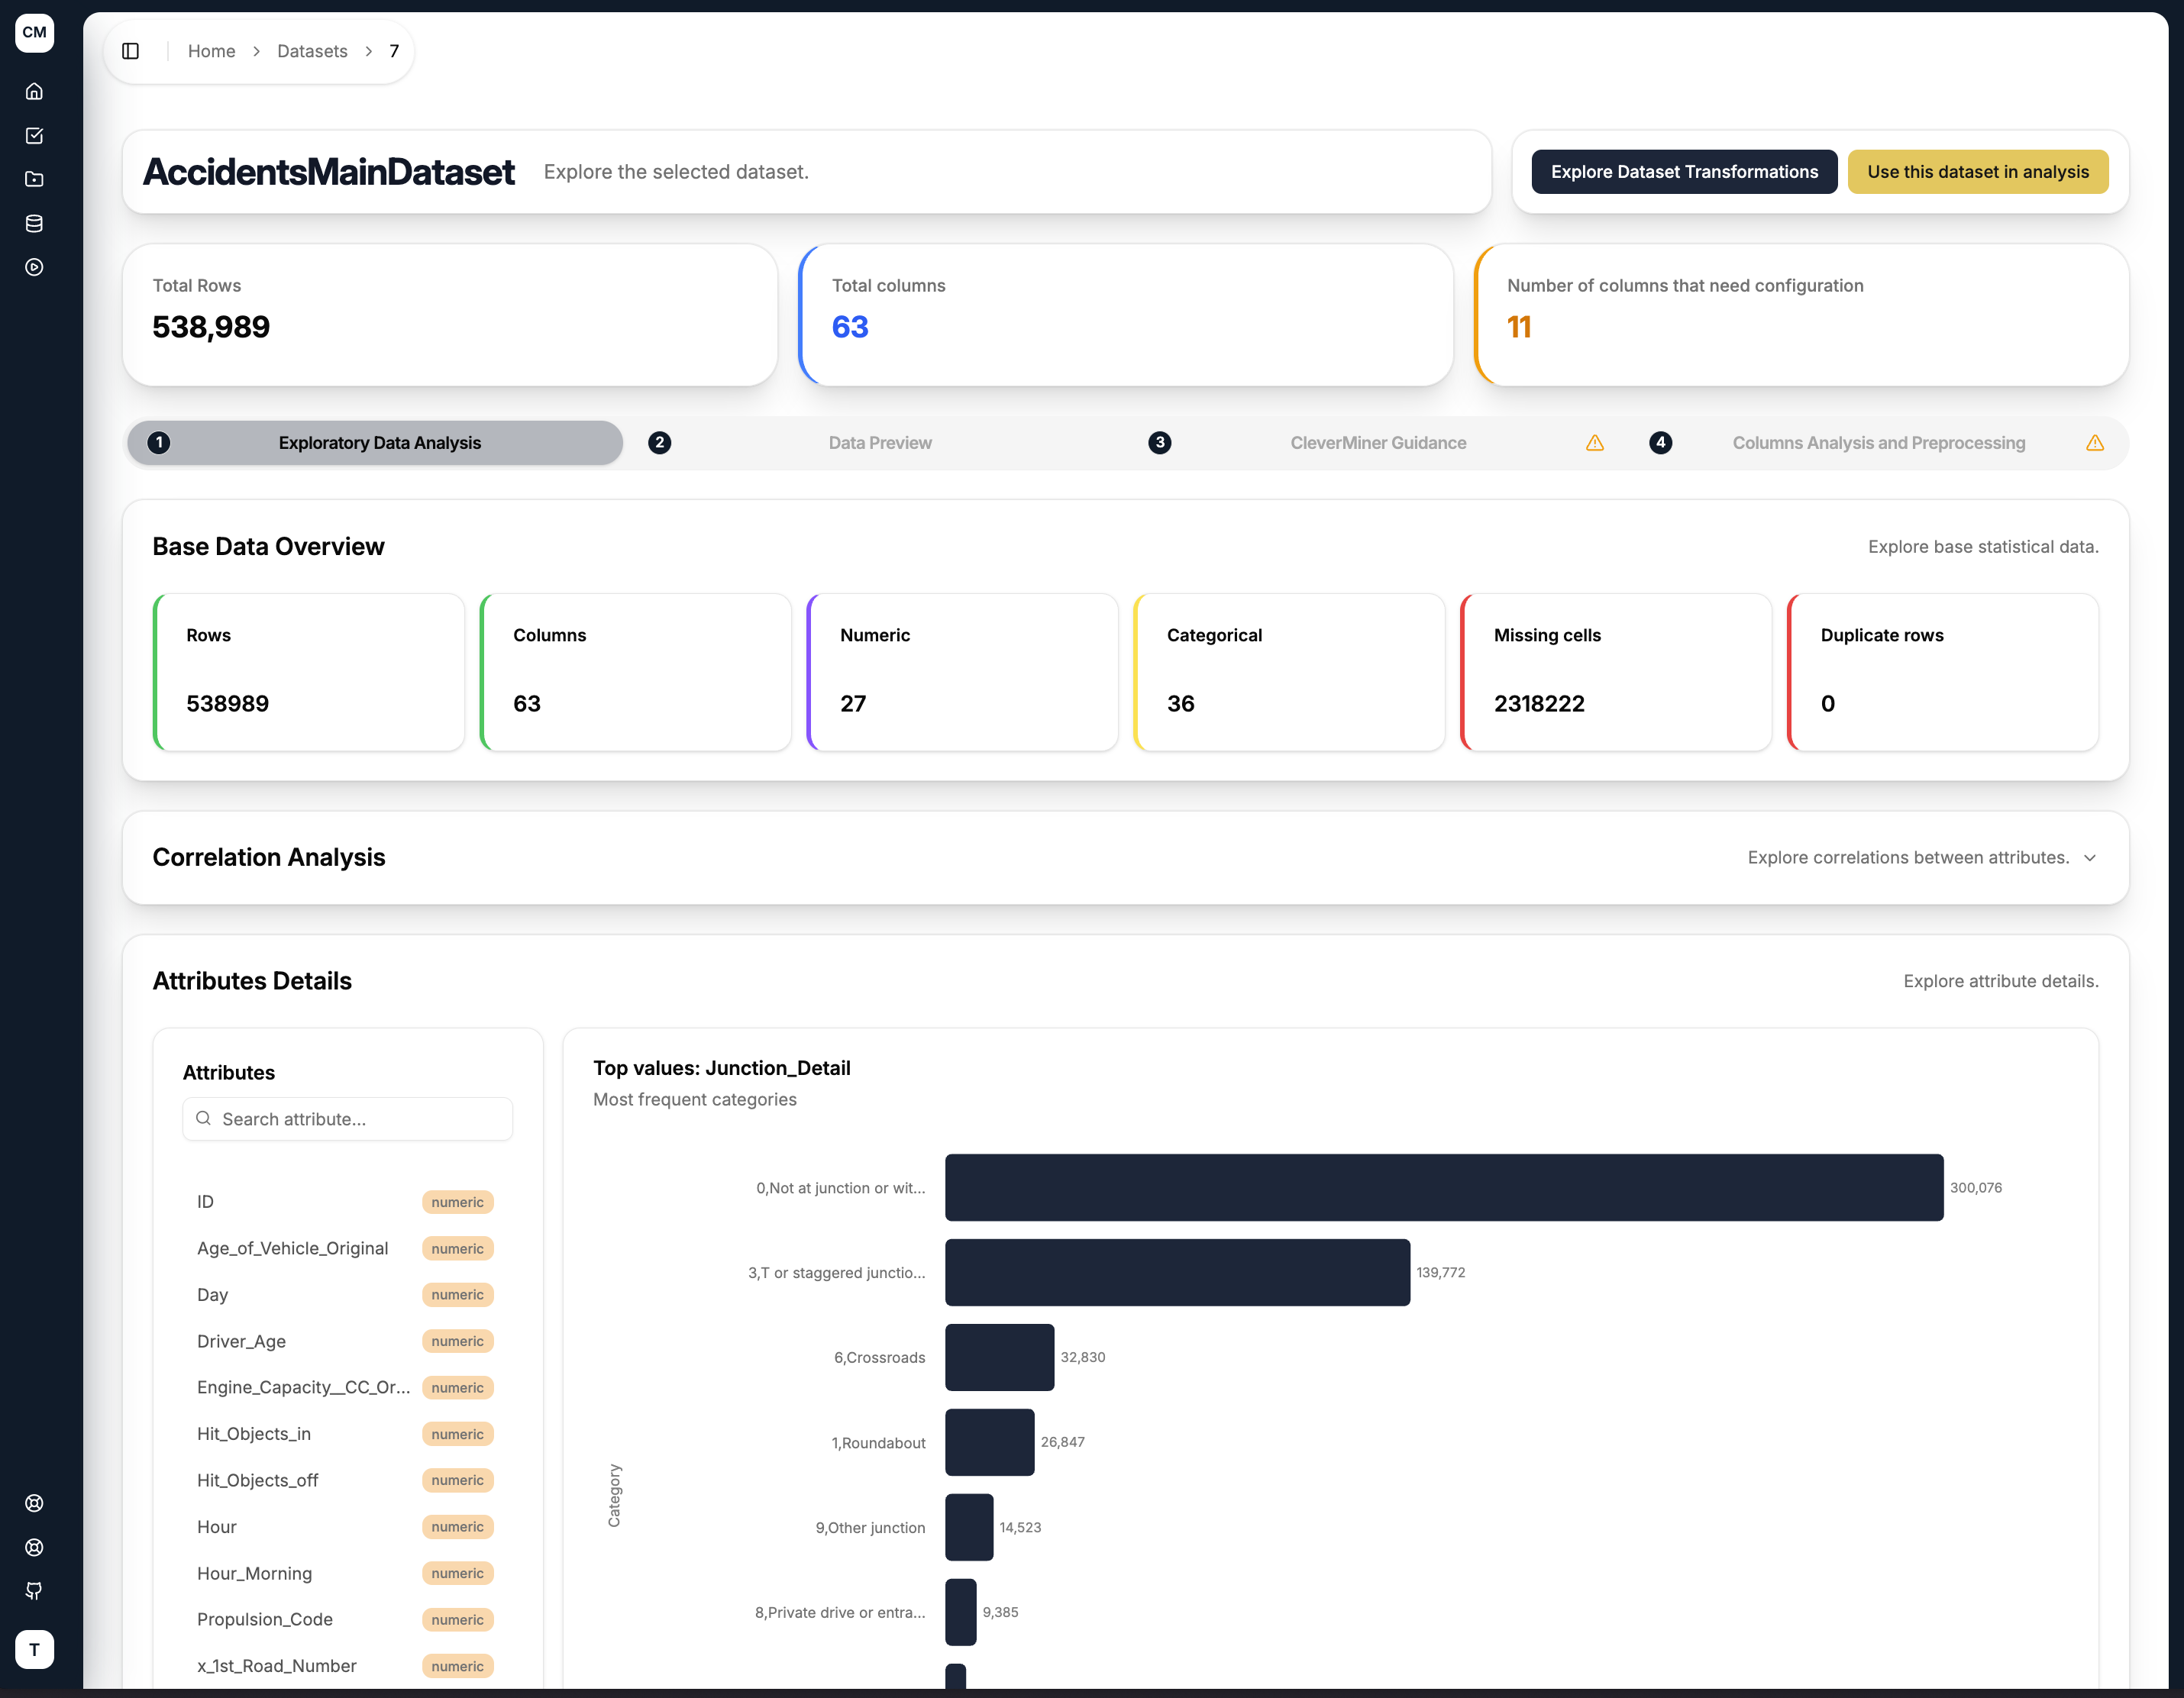Select the Hit_Objects_in attribute
The width and height of the screenshot is (2184, 1698).
[345, 1434]
